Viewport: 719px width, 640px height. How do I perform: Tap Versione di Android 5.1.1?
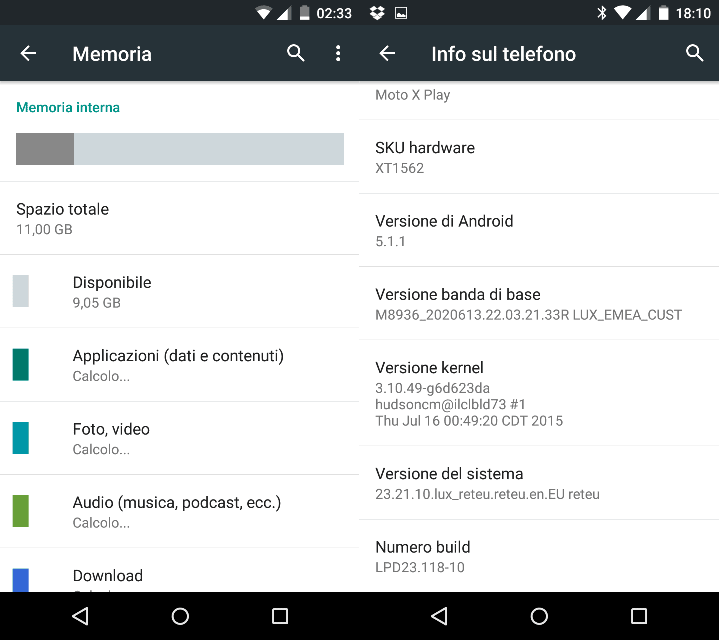click(x=539, y=230)
